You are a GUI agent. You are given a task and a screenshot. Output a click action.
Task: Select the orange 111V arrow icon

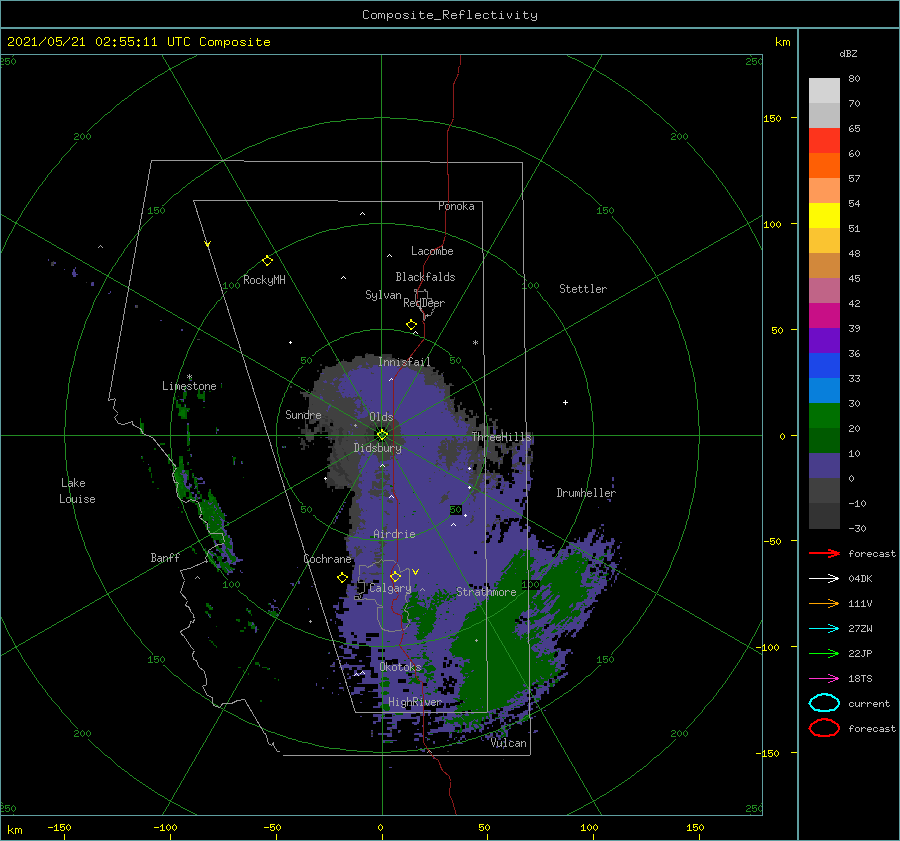coord(824,603)
